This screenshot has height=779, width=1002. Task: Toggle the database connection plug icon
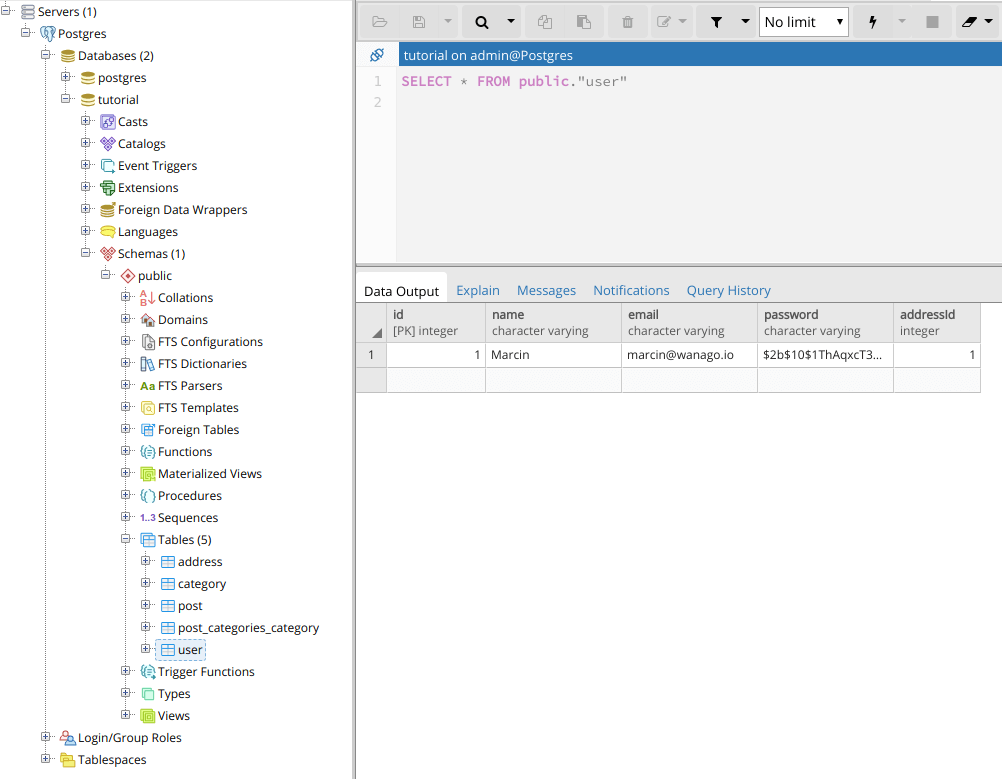point(378,55)
